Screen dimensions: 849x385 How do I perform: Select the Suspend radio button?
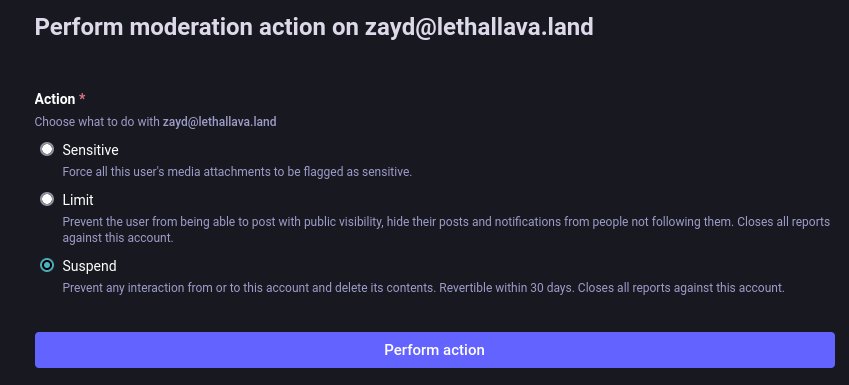[47, 265]
